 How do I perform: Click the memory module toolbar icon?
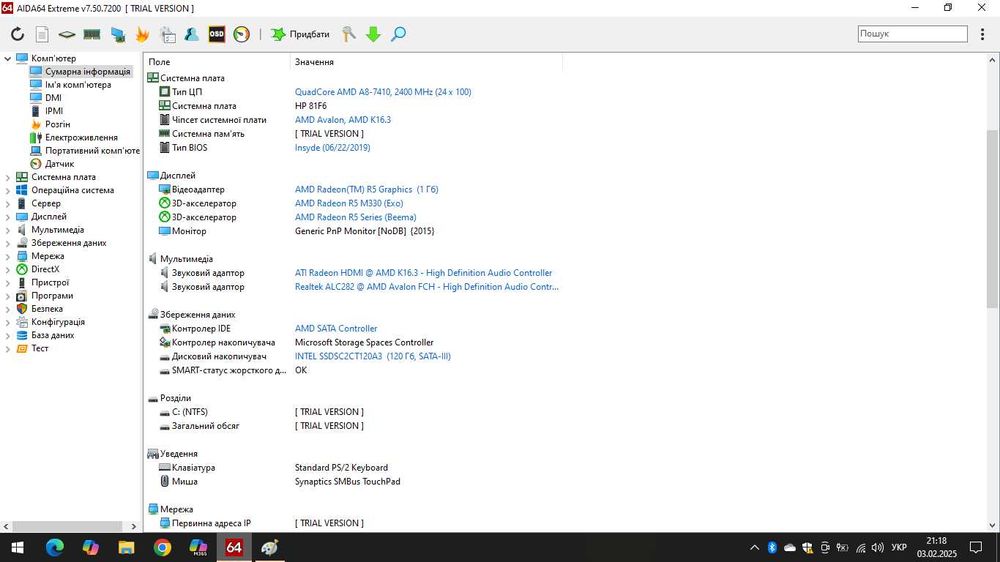(92, 34)
